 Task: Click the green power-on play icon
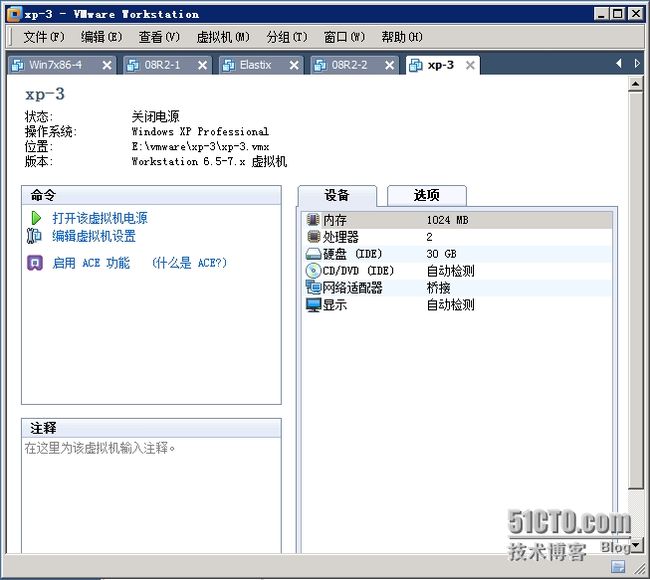36,218
